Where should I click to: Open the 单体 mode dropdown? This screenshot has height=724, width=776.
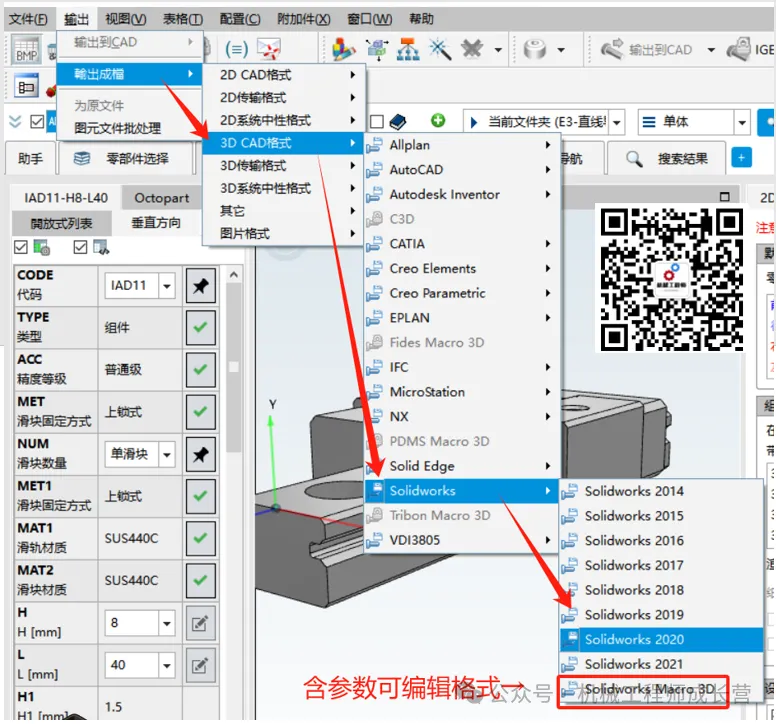[742, 122]
